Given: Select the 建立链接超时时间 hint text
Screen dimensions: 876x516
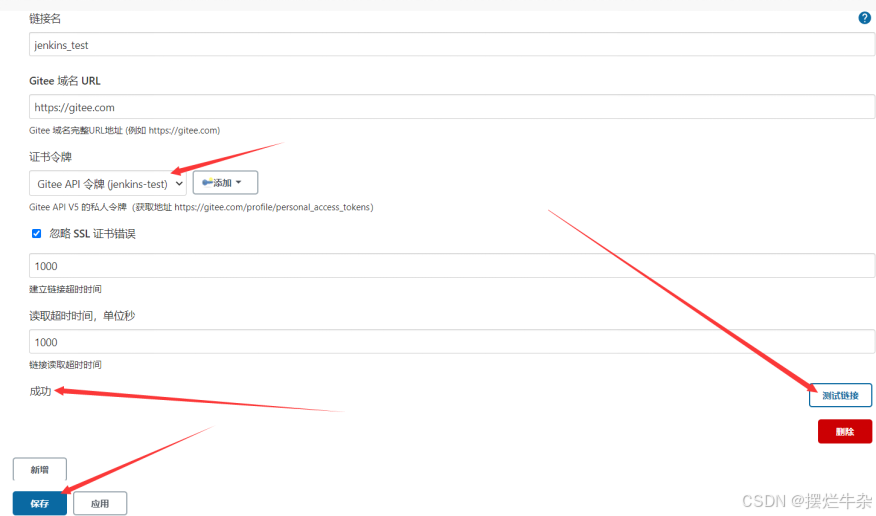Looking at the screenshot, I should pos(65,289).
